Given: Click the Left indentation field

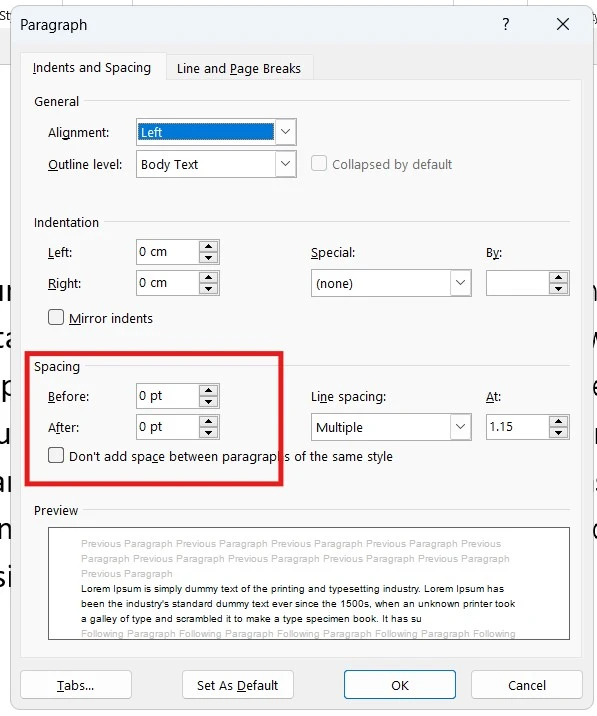Looking at the screenshot, I should tap(168, 252).
